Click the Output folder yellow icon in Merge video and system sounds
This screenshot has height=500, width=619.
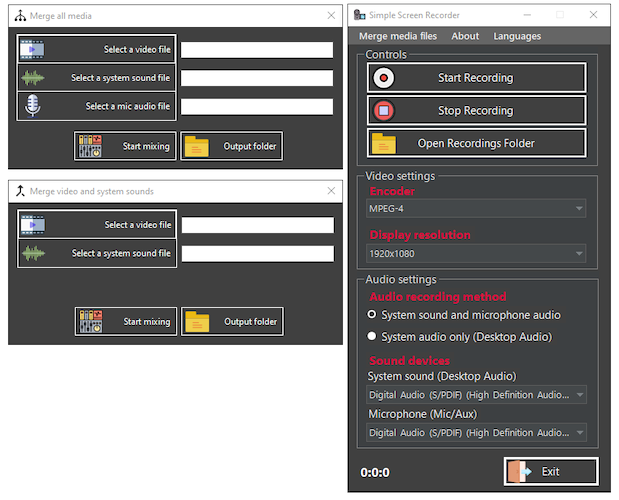(197, 322)
